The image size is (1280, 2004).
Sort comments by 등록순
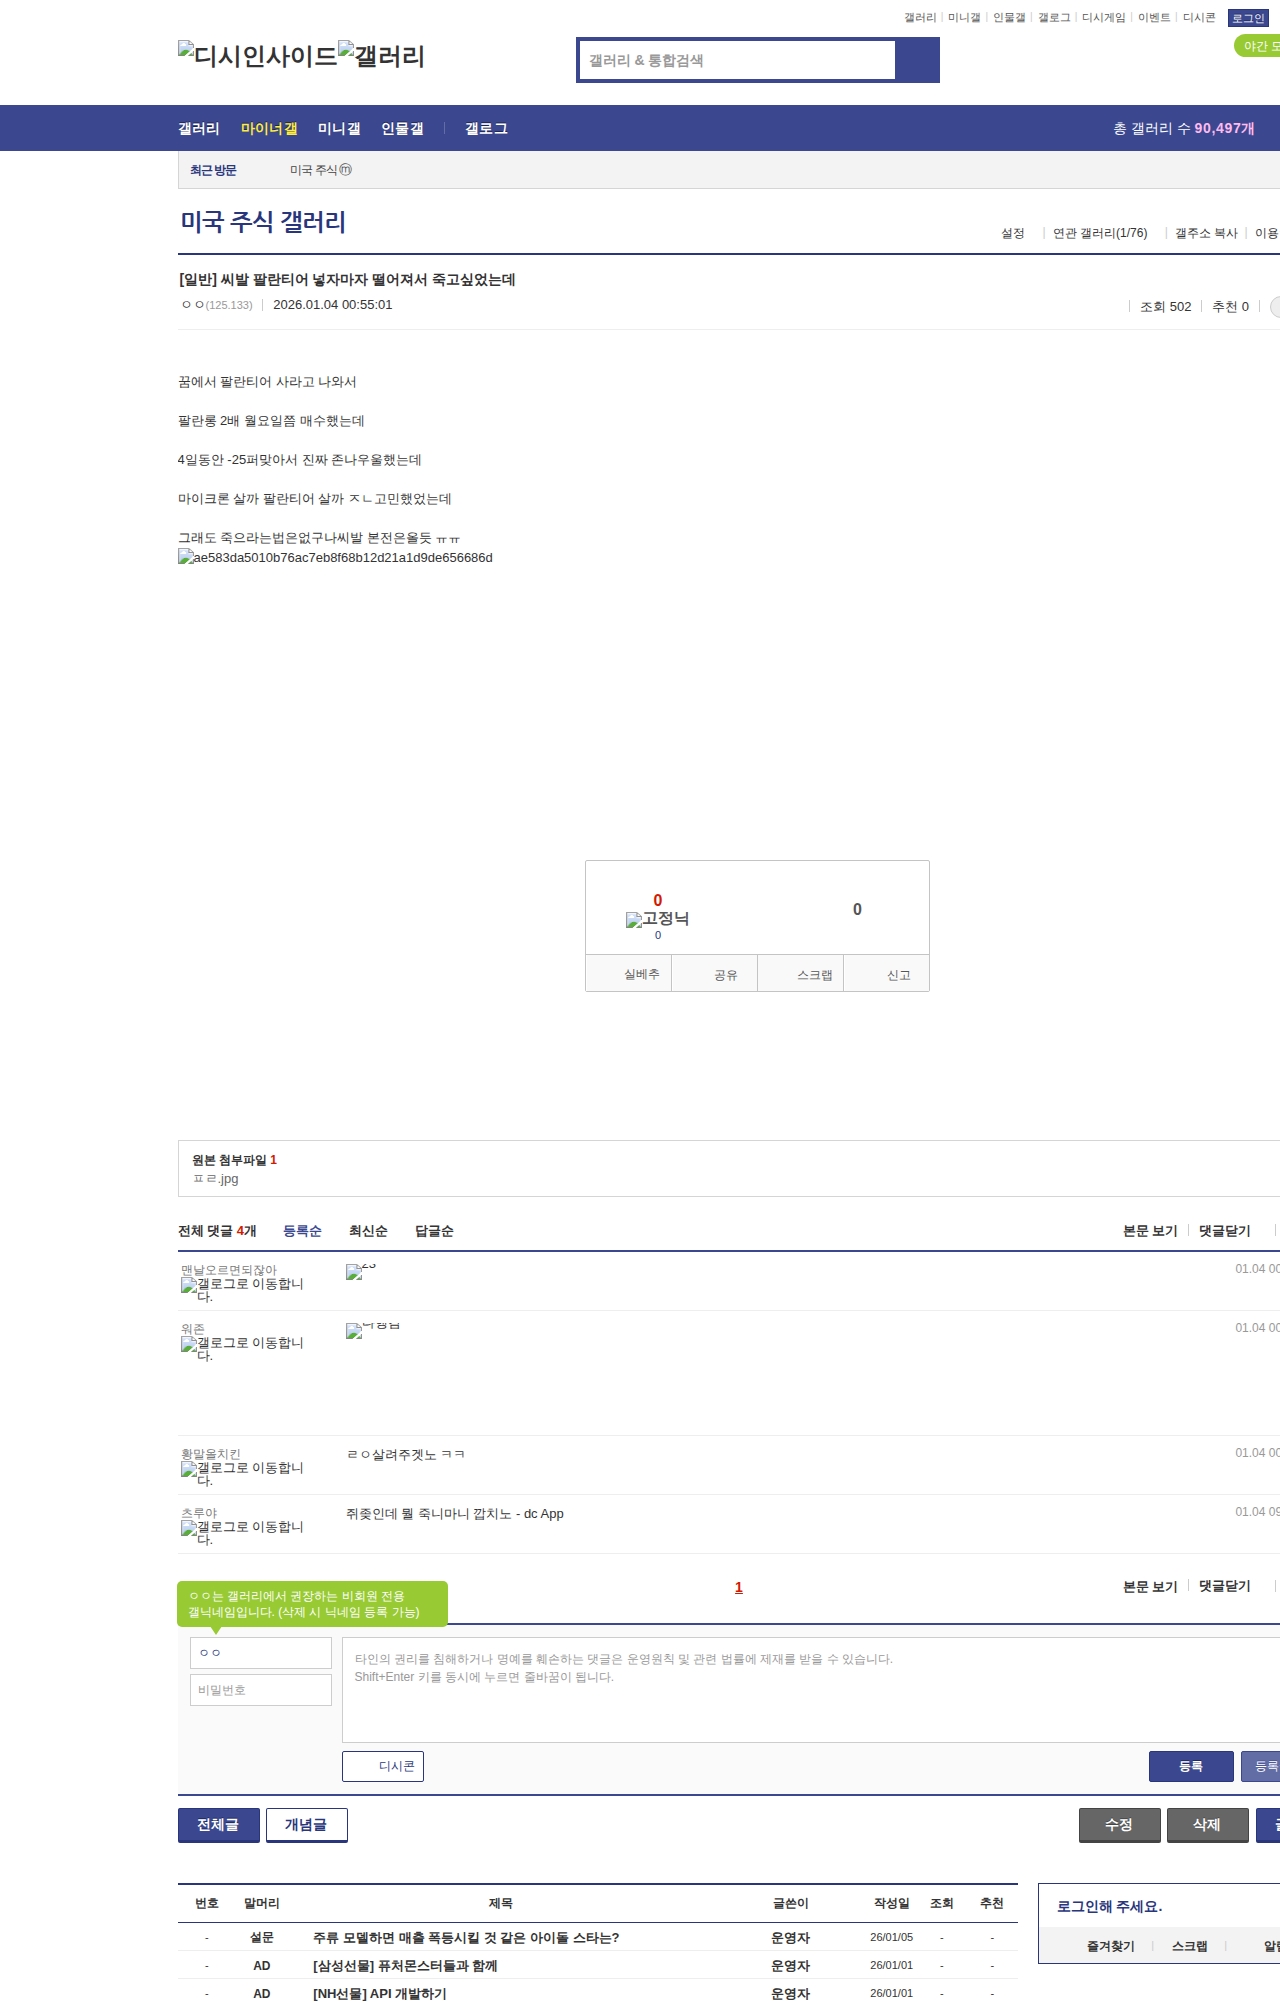coord(302,1231)
